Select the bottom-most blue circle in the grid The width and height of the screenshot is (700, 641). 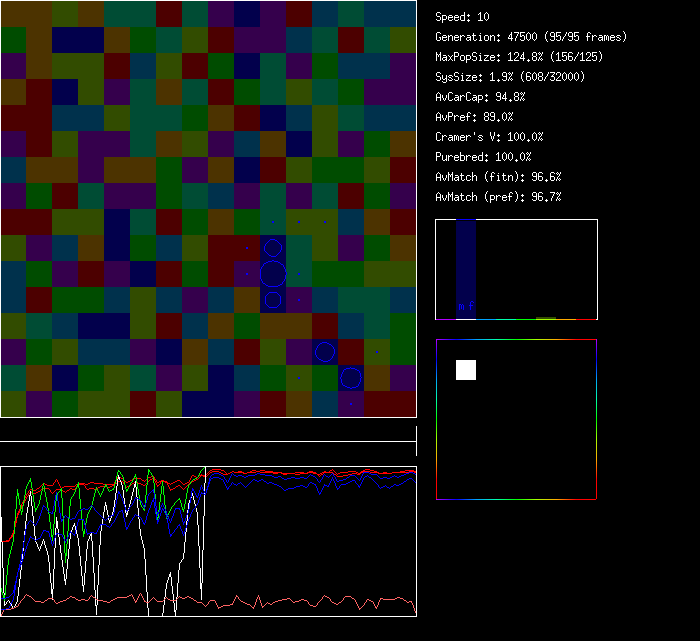(350, 377)
